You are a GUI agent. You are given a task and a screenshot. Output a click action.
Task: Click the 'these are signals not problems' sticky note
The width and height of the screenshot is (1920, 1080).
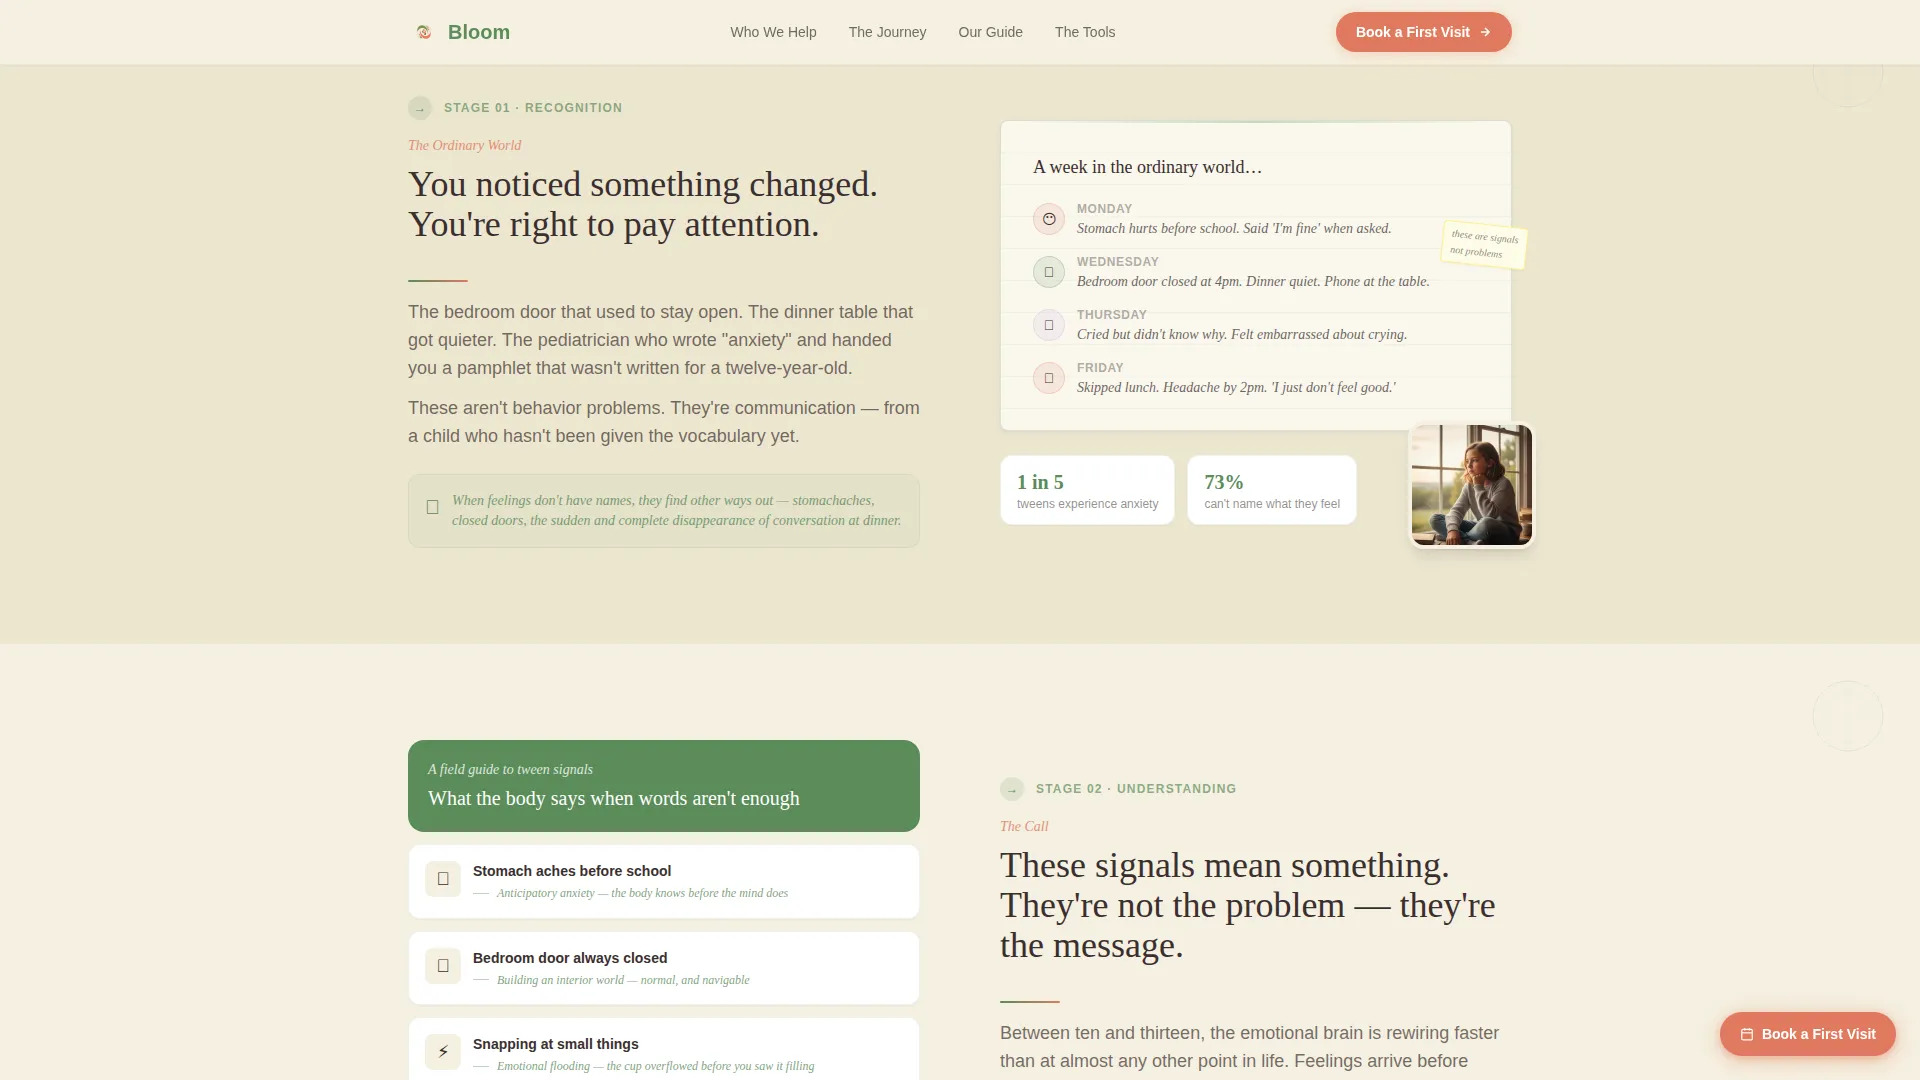pyautogui.click(x=1484, y=244)
